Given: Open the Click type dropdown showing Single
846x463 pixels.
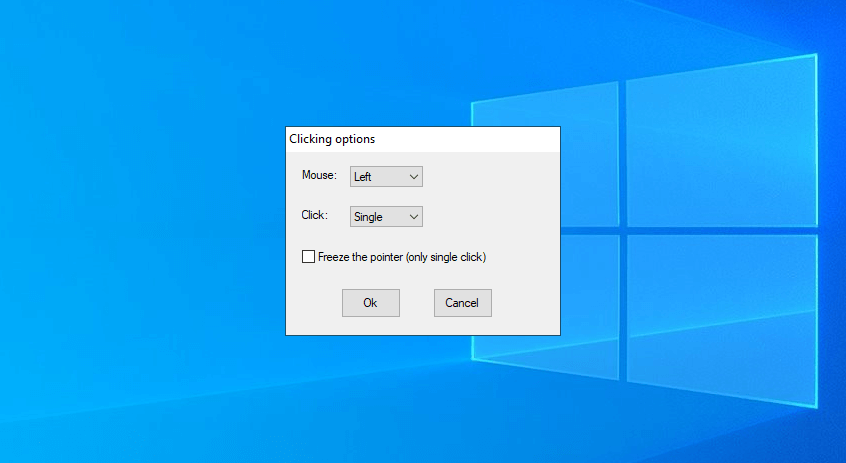Looking at the screenshot, I should pyautogui.click(x=386, y=216).
